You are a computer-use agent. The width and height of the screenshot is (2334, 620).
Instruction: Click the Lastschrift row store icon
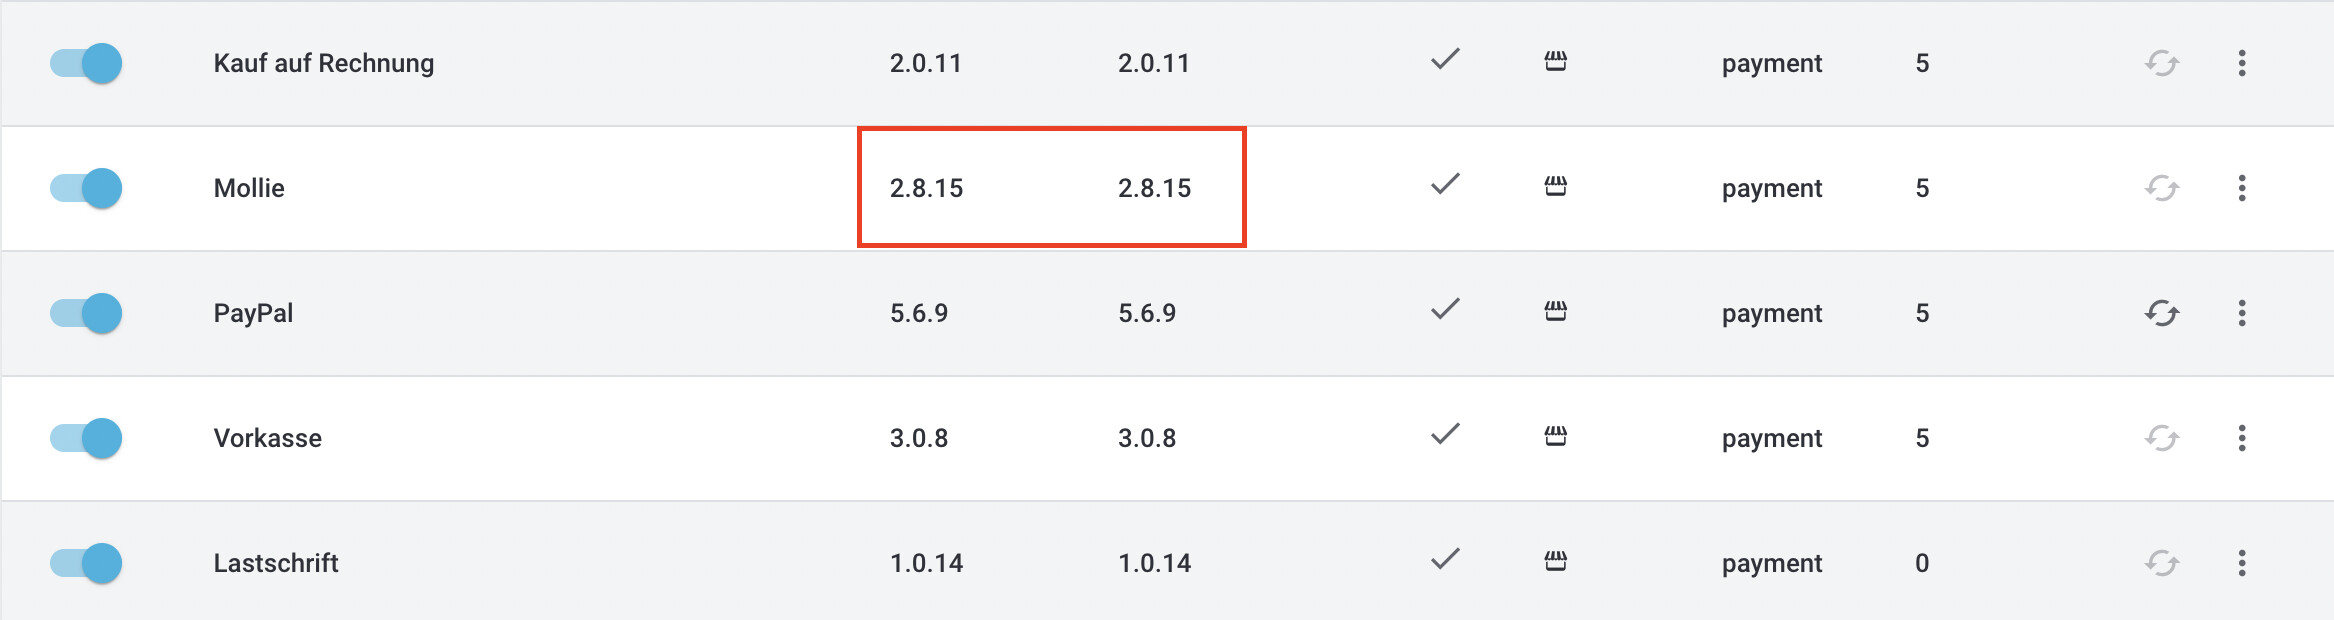point(1555,561)
